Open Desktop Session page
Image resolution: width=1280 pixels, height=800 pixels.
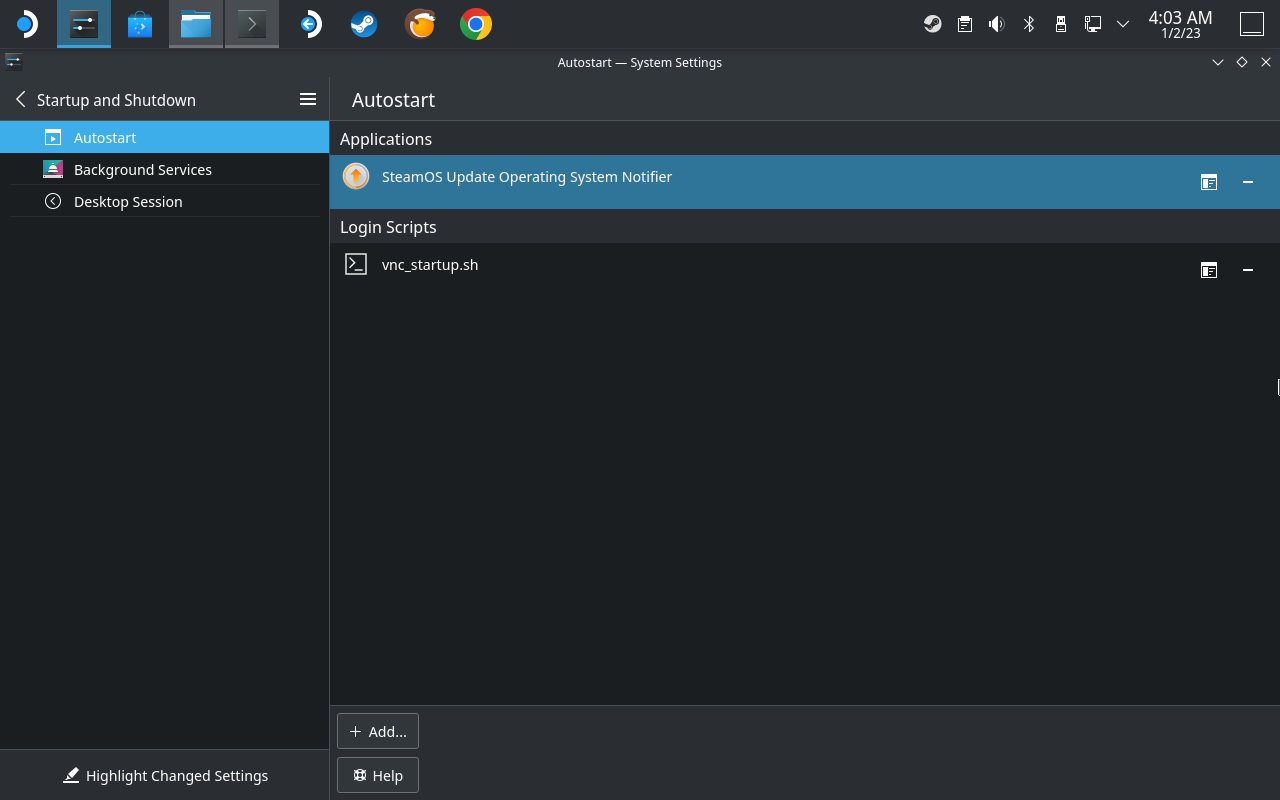pyautogui.click(x=164, y=201)
